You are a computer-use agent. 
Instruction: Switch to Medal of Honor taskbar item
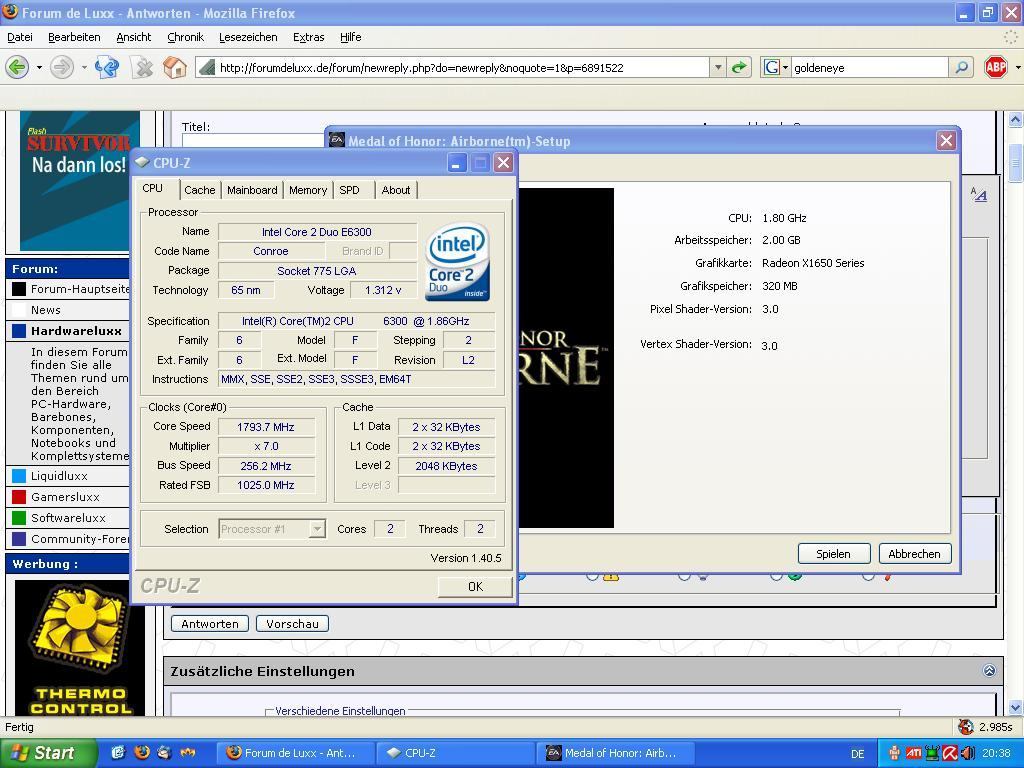[616, 753]
